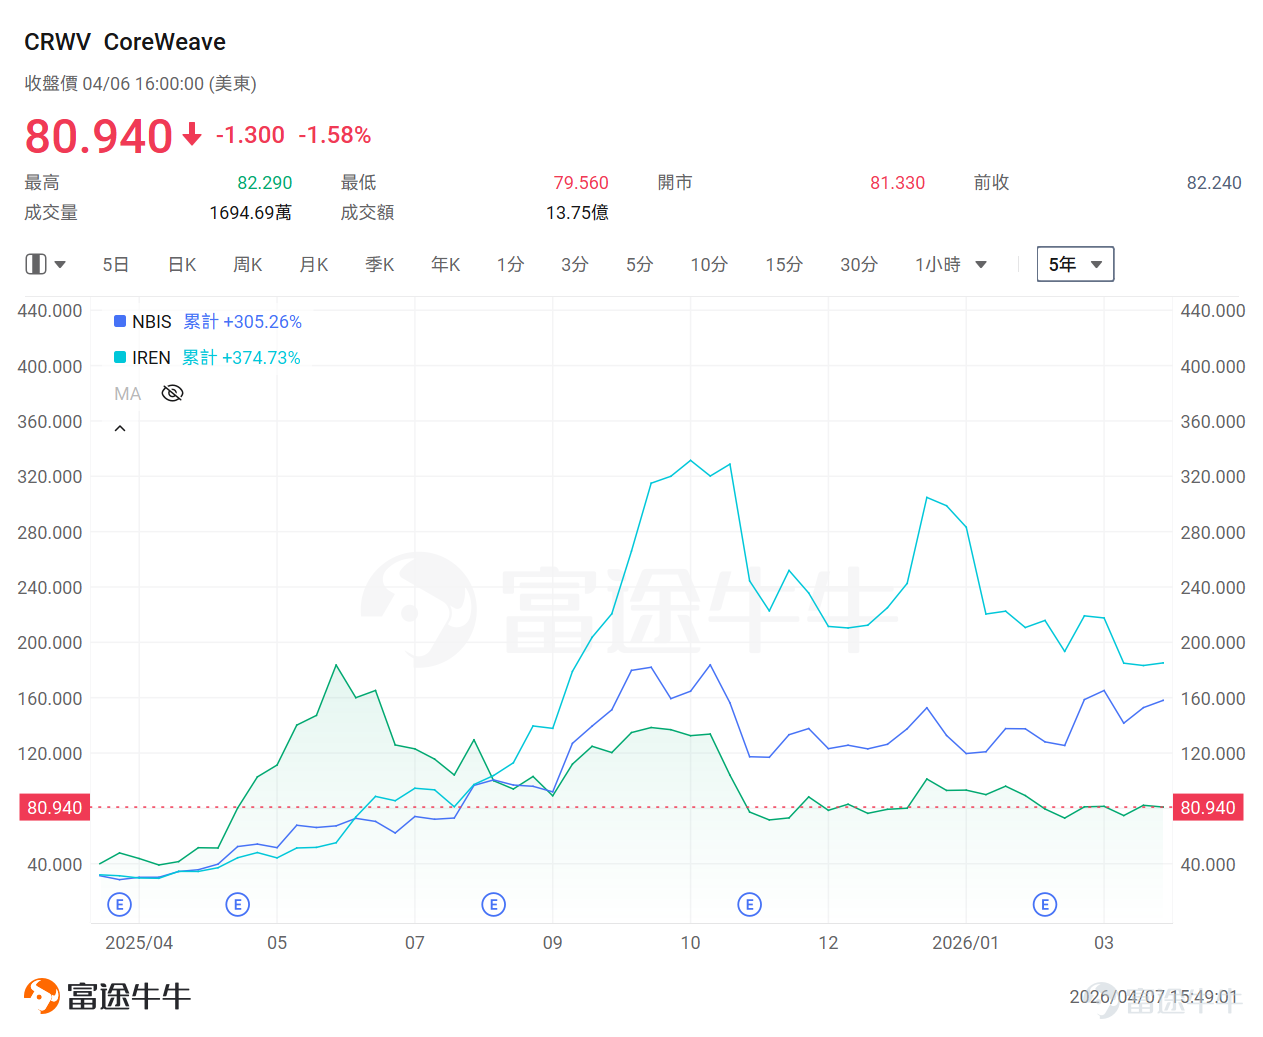Click the 80.940 closing price
The height and width of the screenshot is (1037, 1263).
pos(99,136)
